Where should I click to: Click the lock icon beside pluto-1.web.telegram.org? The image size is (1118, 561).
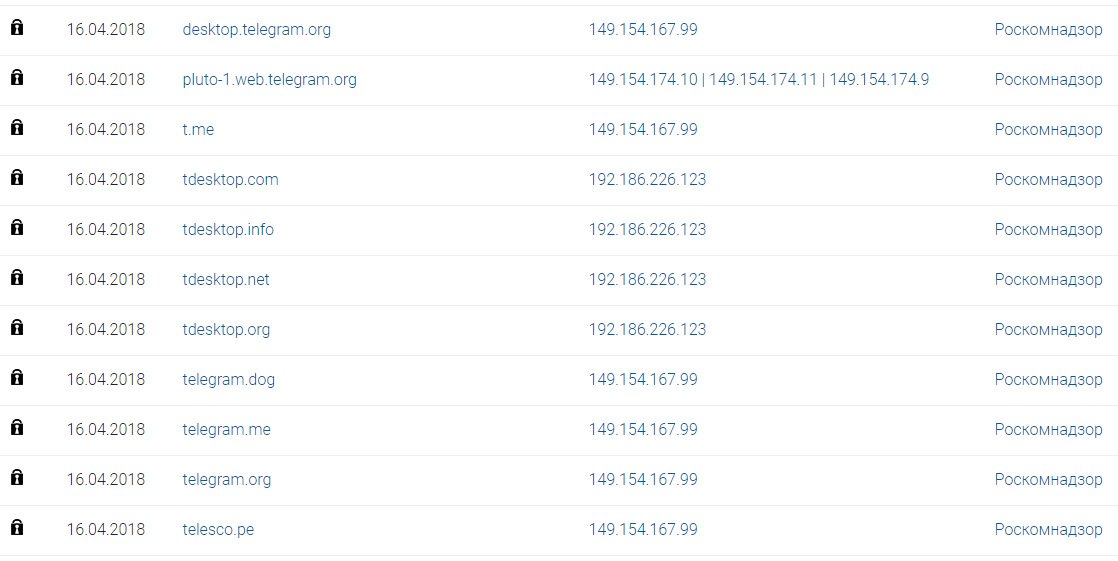(17, 78)
